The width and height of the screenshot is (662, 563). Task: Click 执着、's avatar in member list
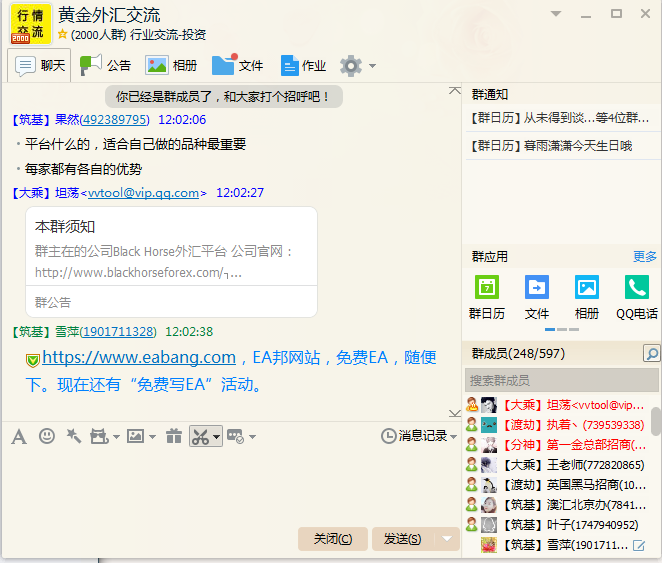489,425
